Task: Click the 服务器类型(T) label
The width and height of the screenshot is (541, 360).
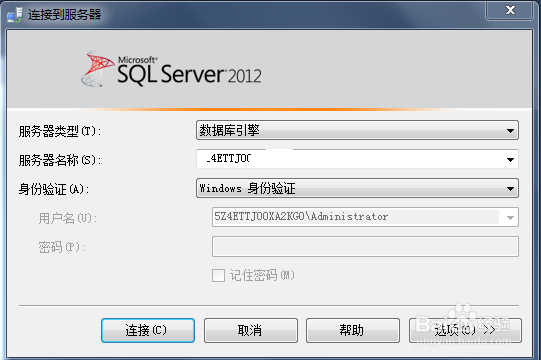Action: [60, 131]
